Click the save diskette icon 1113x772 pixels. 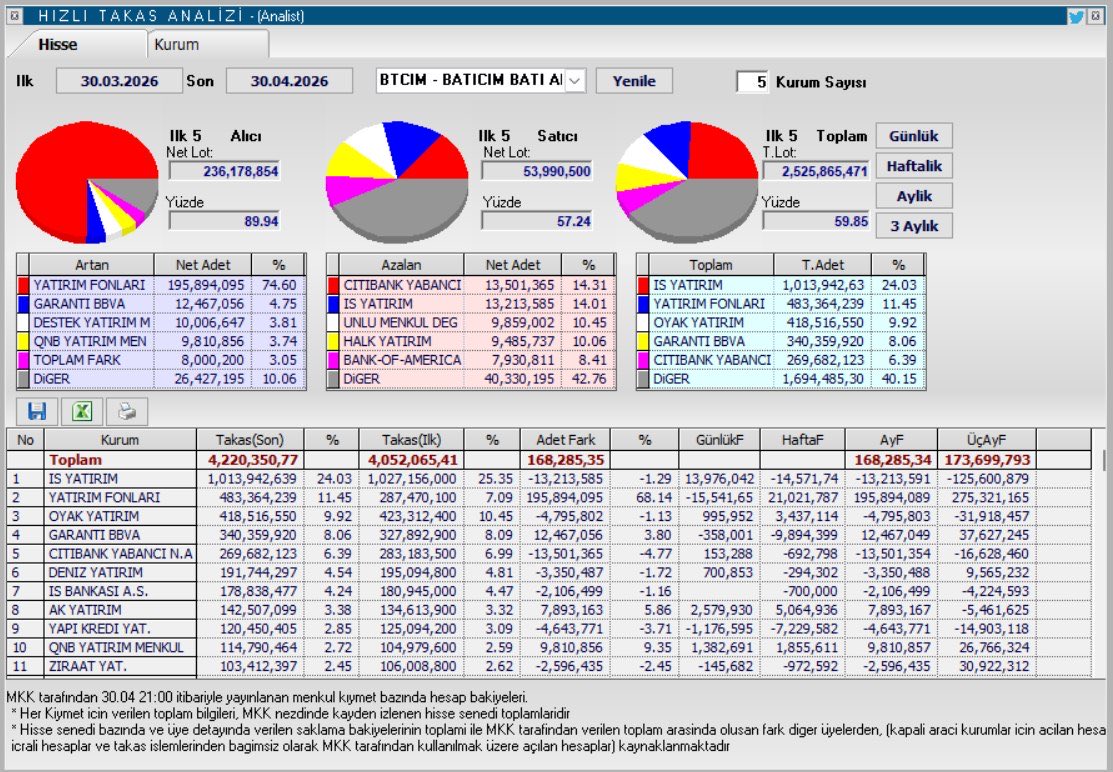click(x=37, y=411)
